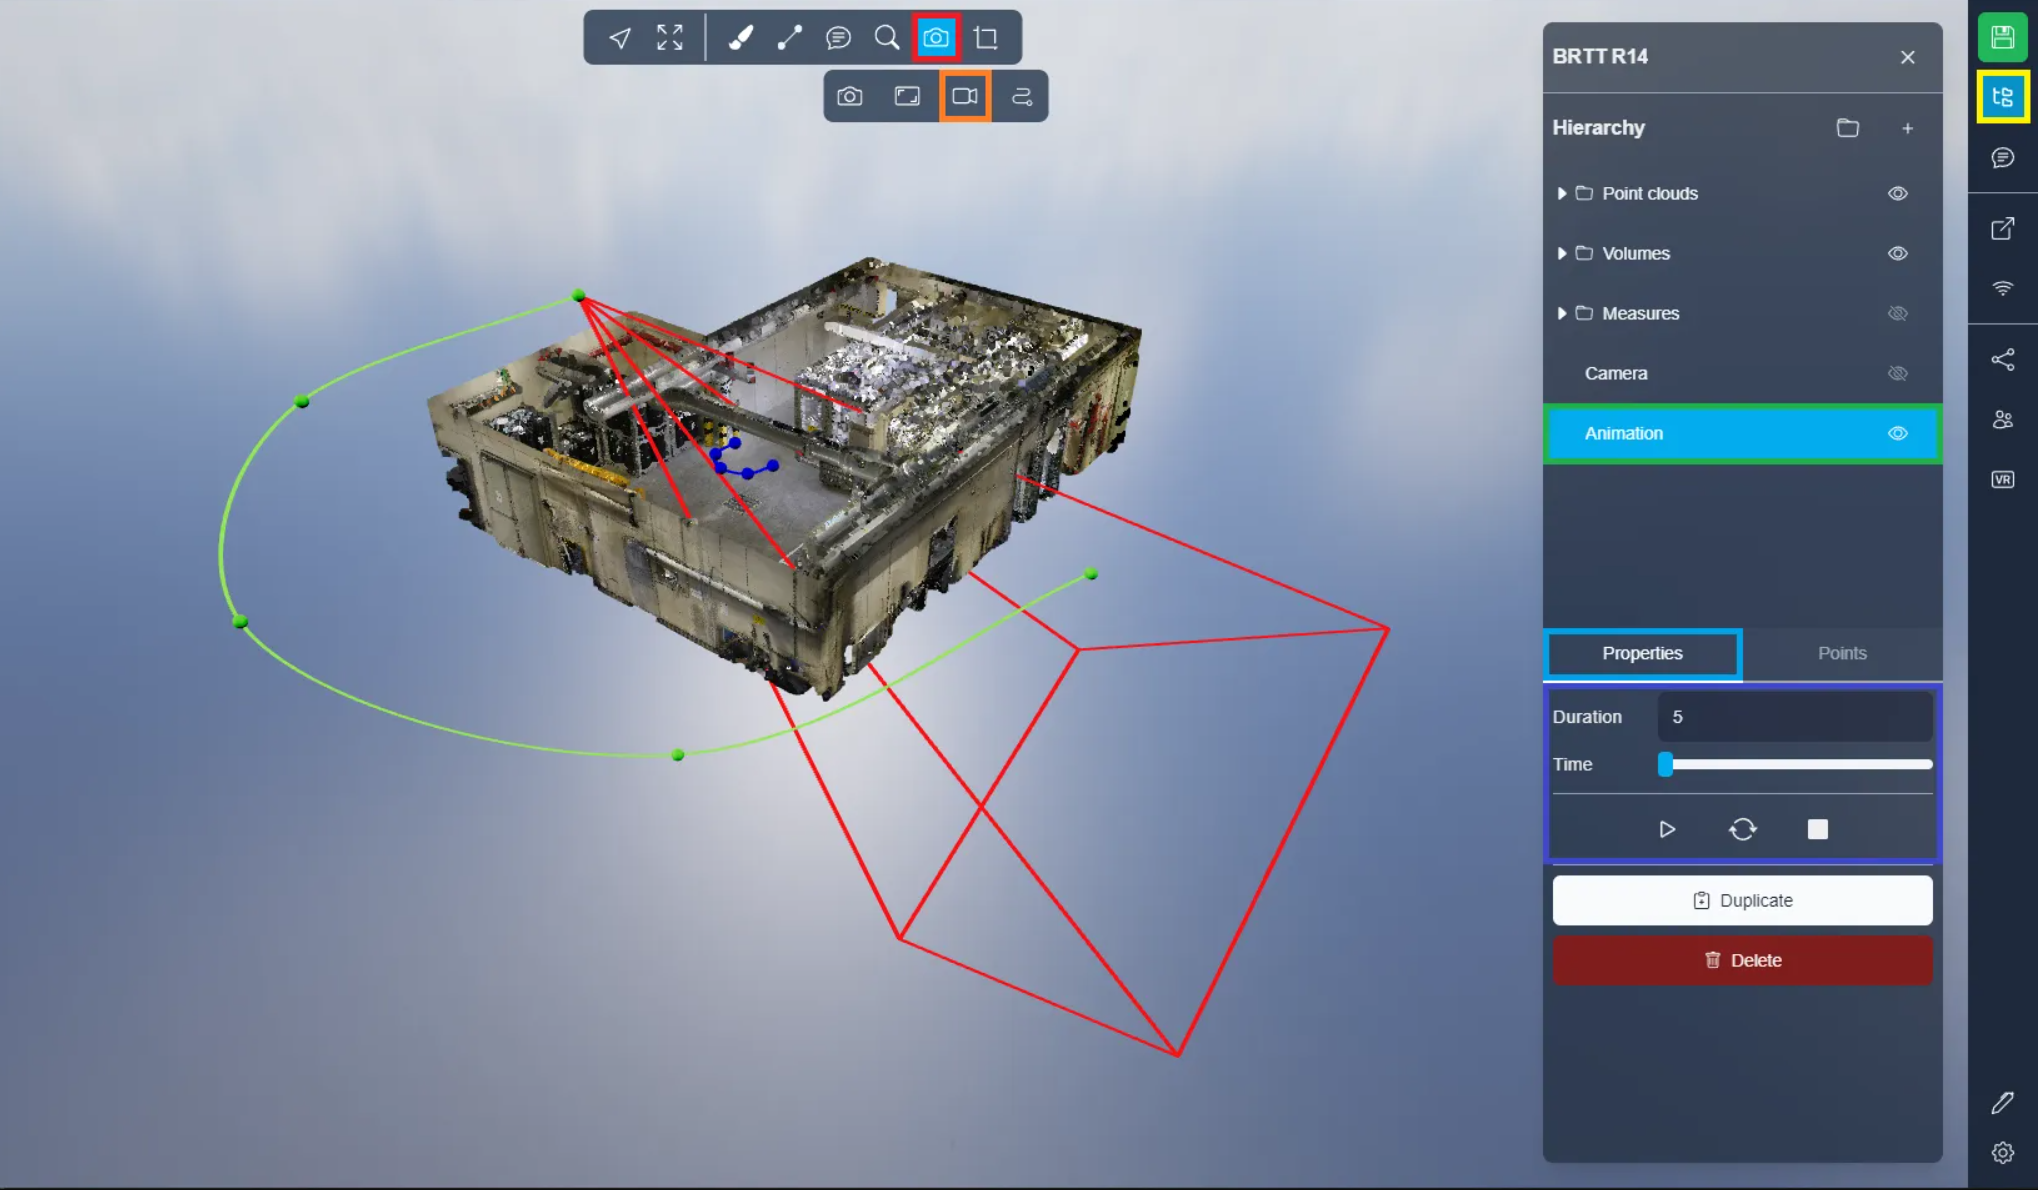The height and width of the screenshot is (1190, 2038).
Task: Show the hidden Measures folder
Action: (1897, 313)
